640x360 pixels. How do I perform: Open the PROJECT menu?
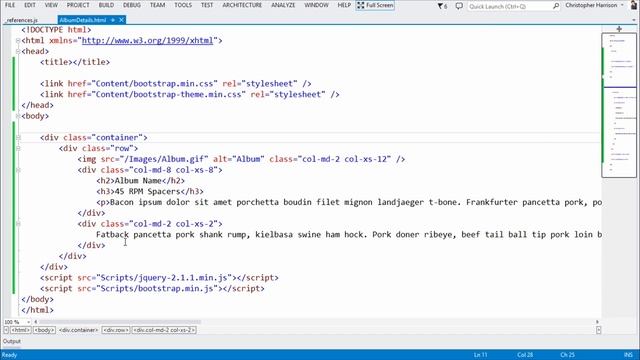pyautogui.click(x=78, y=5)
